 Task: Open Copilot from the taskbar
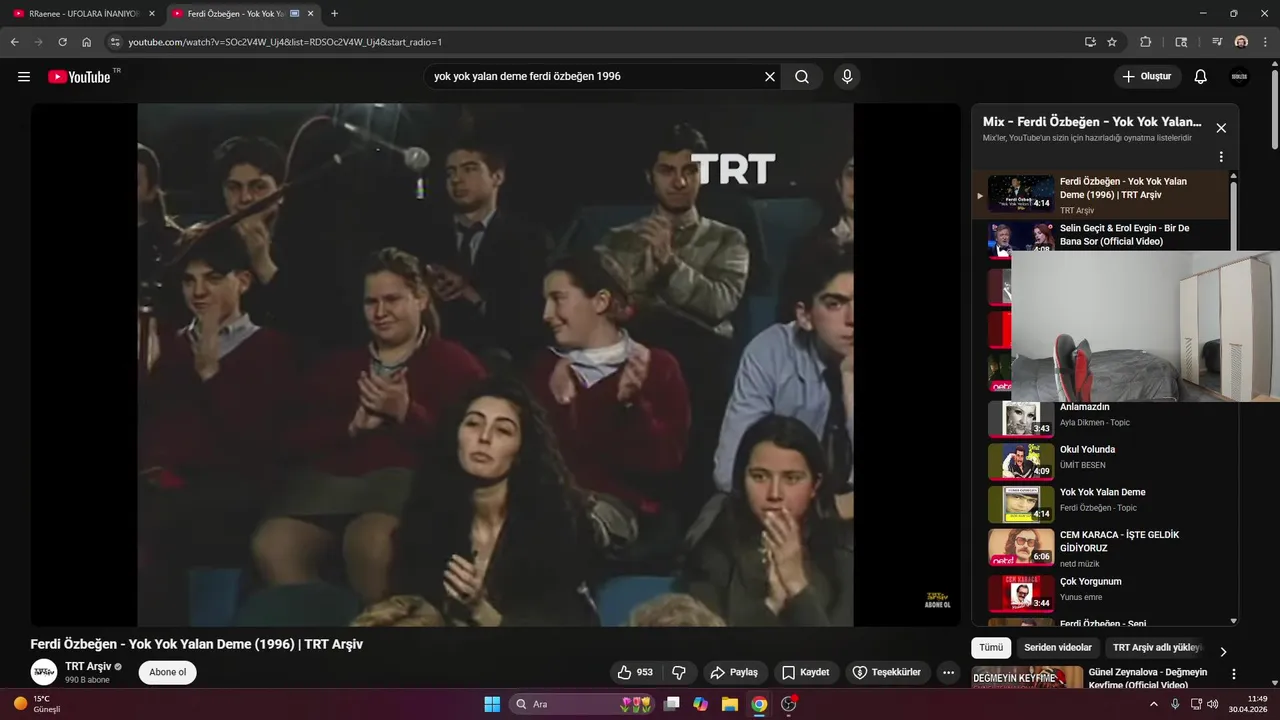(701, 704)
